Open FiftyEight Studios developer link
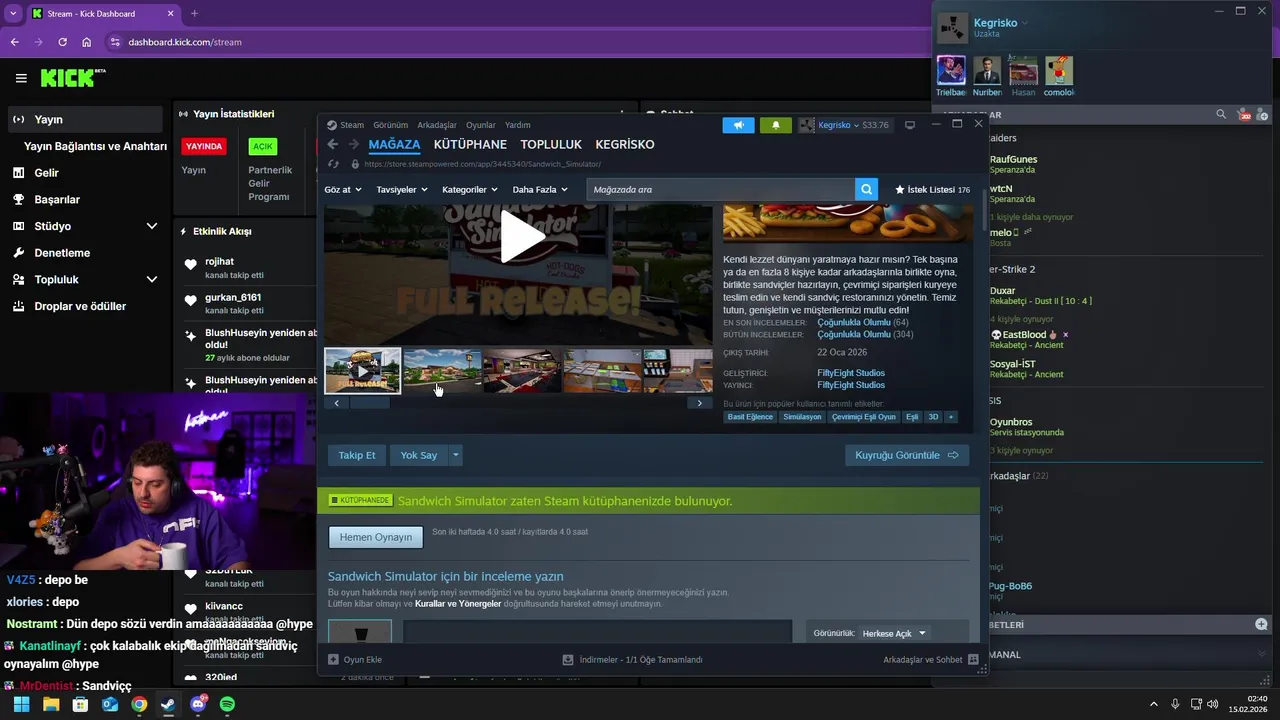Viewport: 1280px width, 720px height. [x=851, y=373]
